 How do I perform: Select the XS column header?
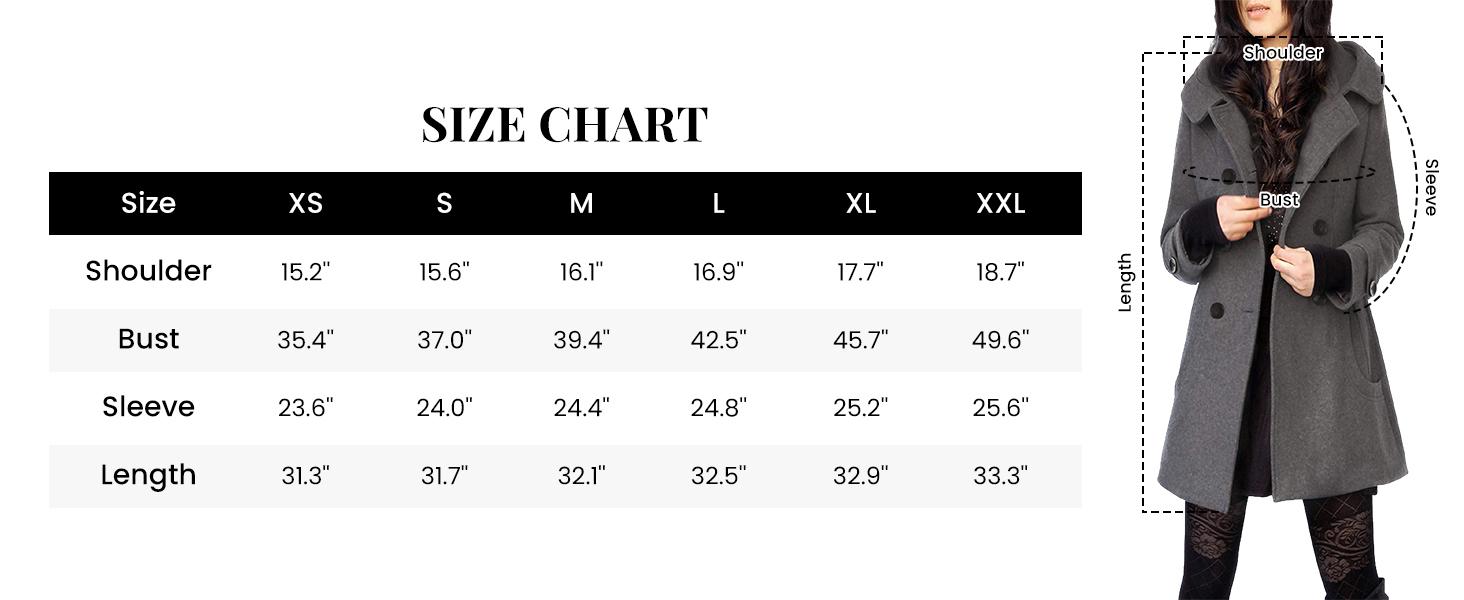point(305,203)
